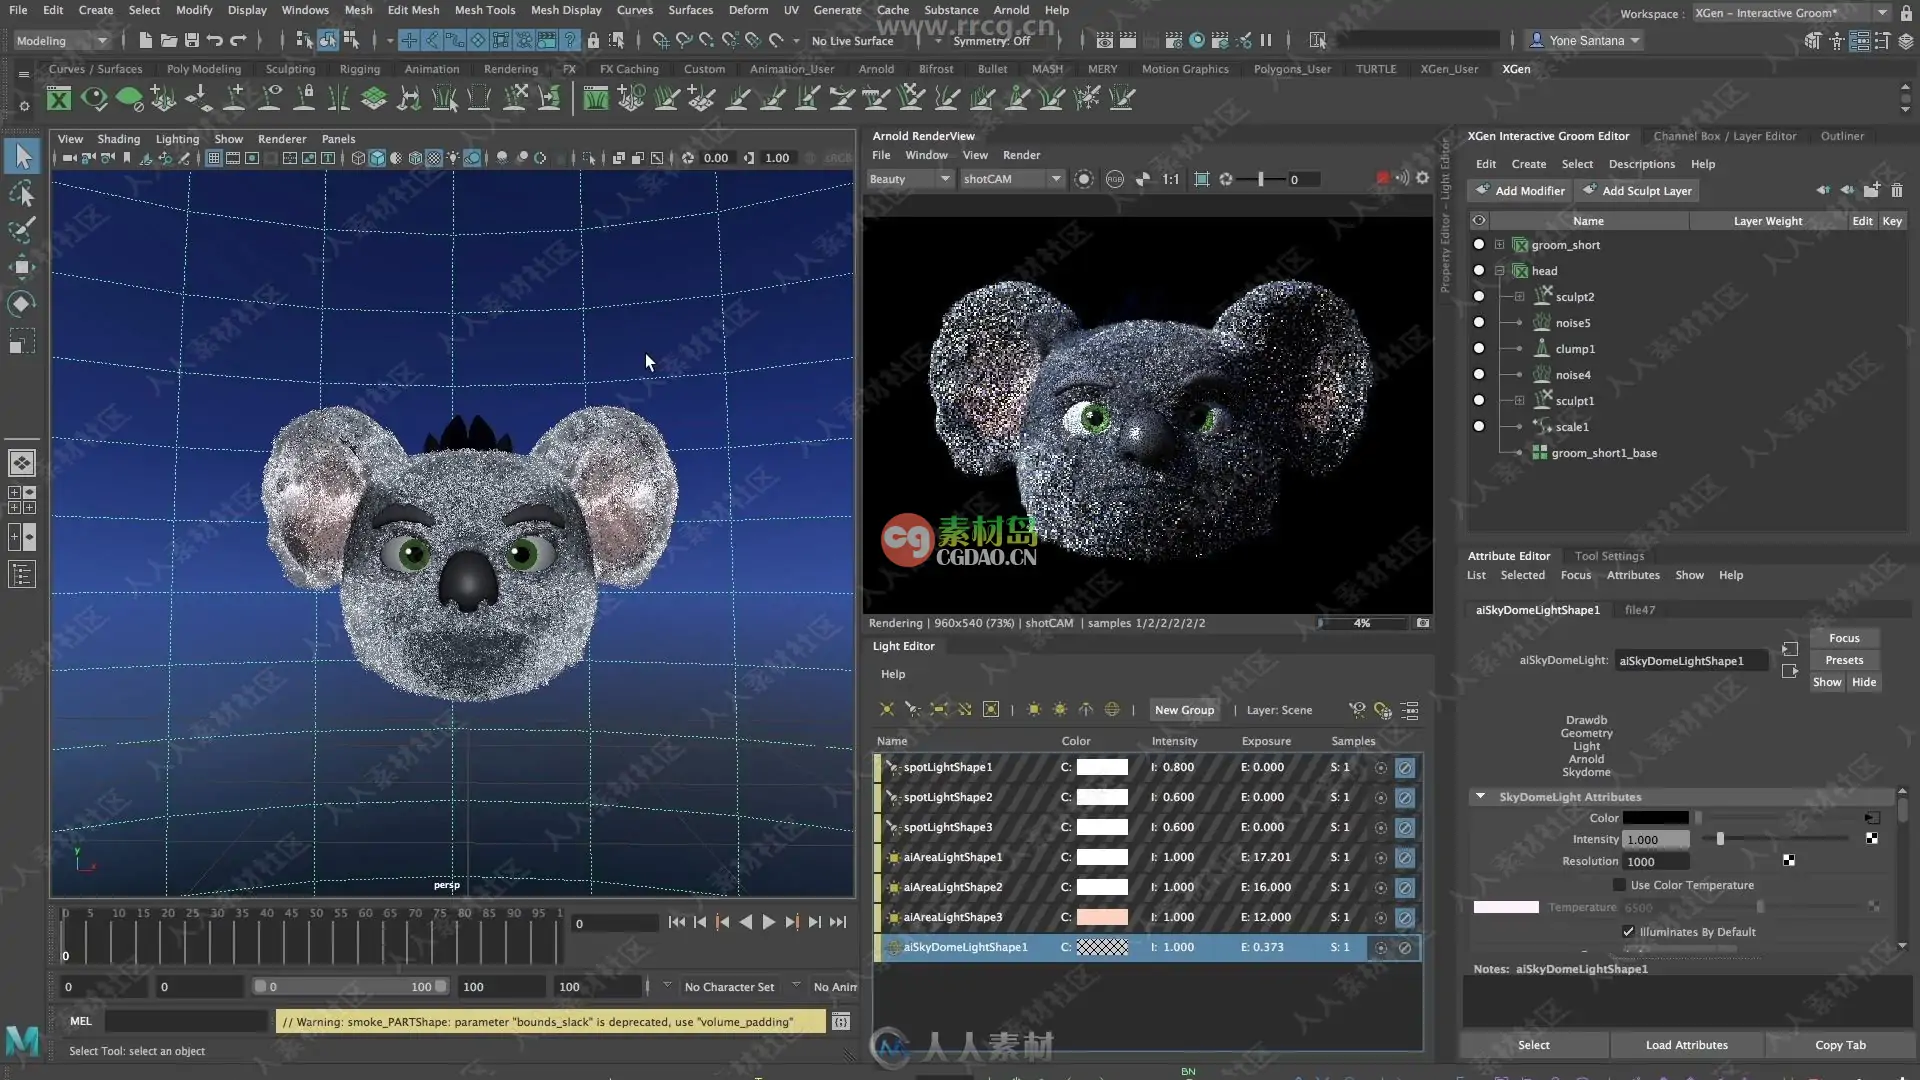
Task: Click the XGen shelf first icon
Action: point(59,98)
